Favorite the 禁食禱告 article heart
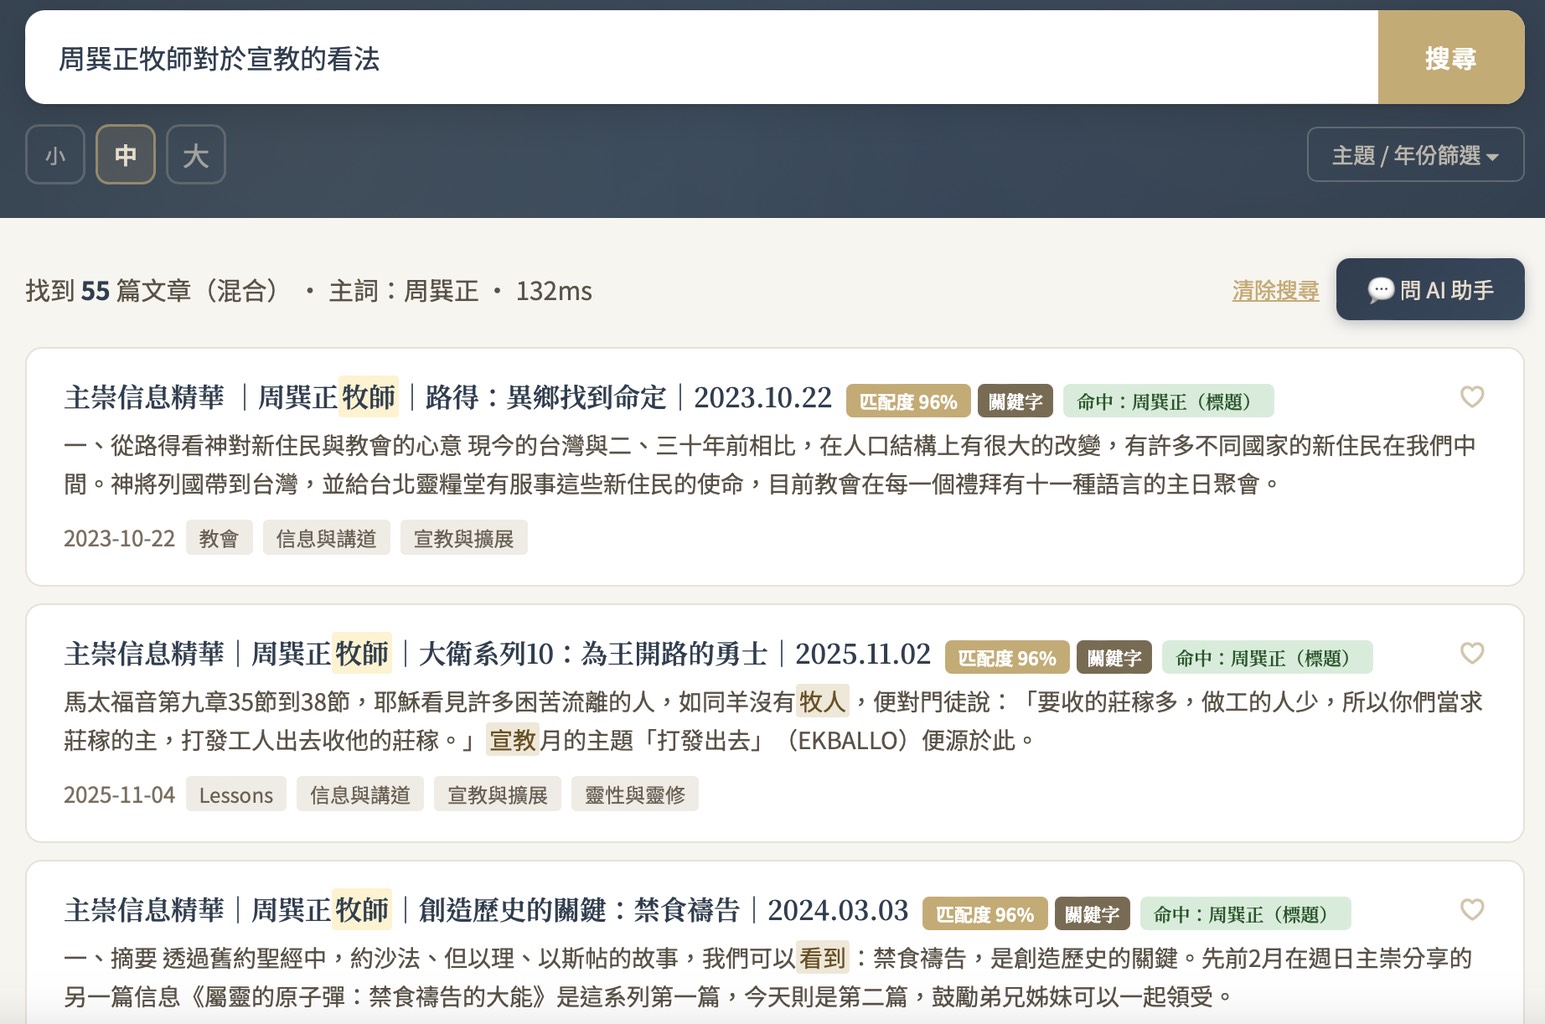 click(x=1472, y=909)
